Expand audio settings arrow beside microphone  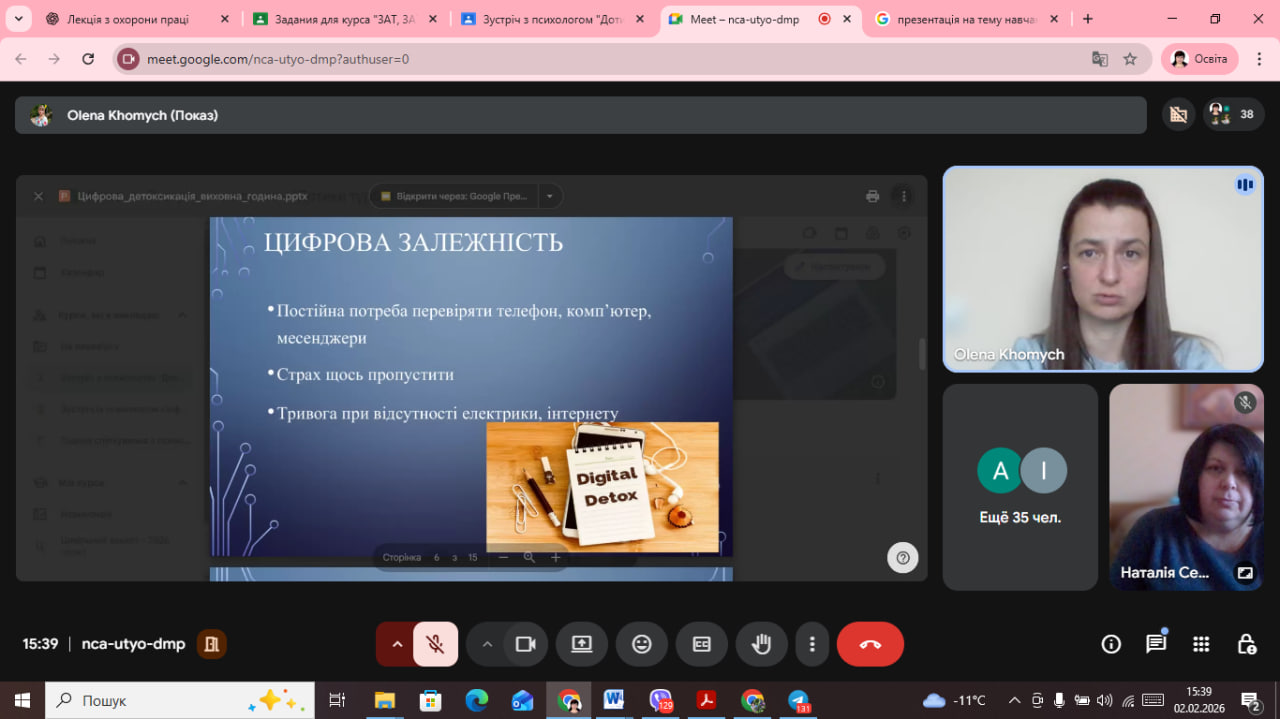pos(397,644)
